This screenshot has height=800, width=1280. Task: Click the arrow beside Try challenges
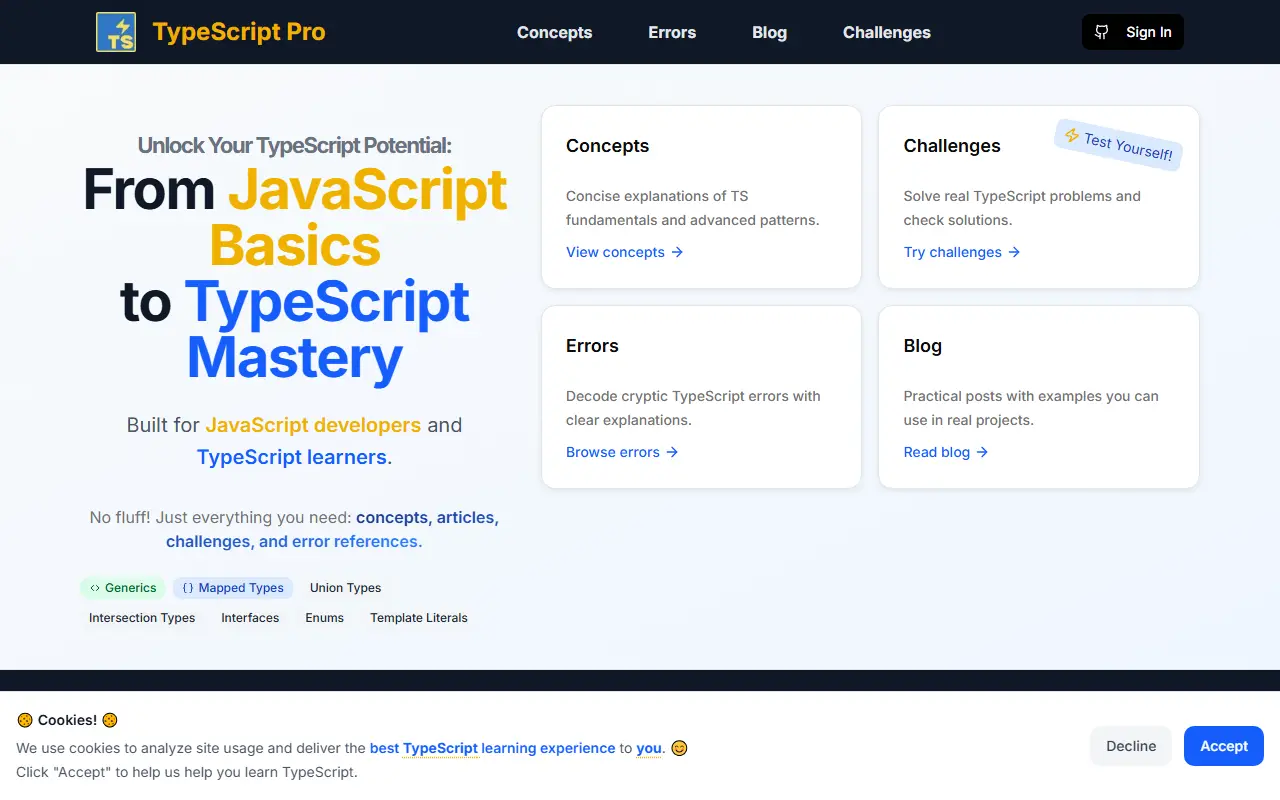coord(1014,252)
